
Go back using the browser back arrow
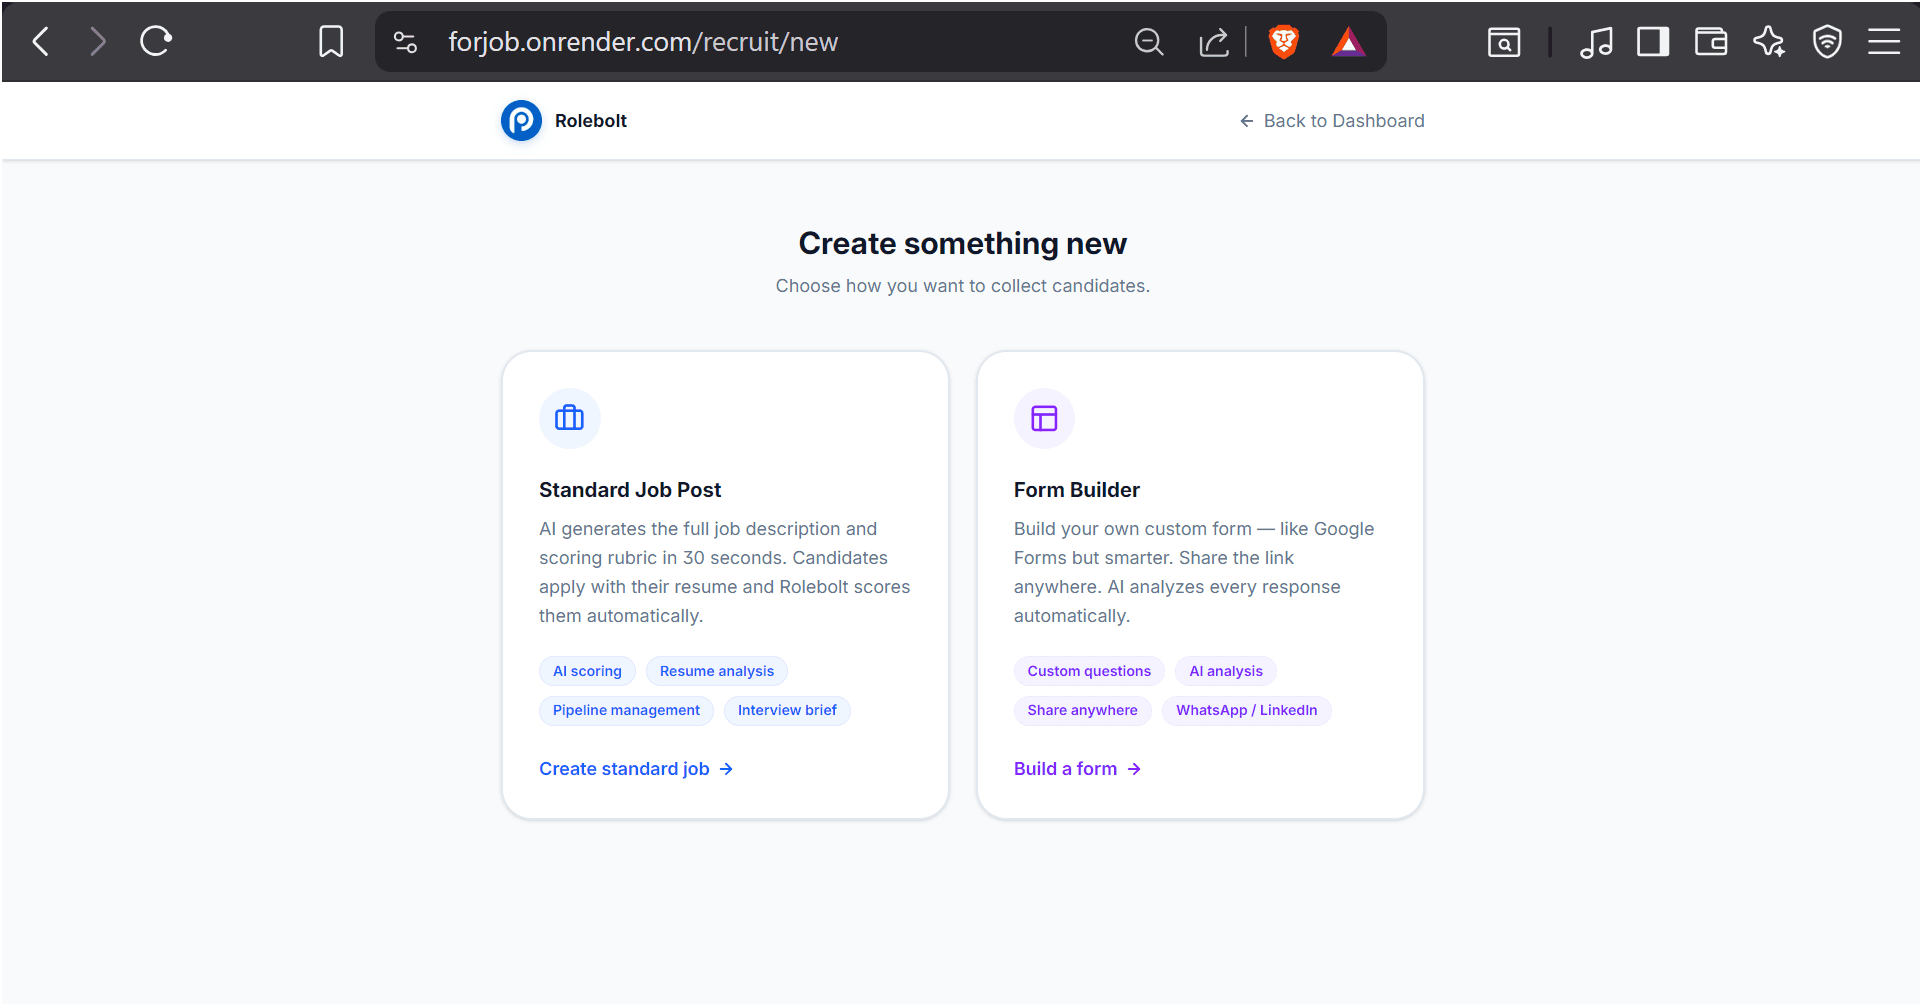41,42
